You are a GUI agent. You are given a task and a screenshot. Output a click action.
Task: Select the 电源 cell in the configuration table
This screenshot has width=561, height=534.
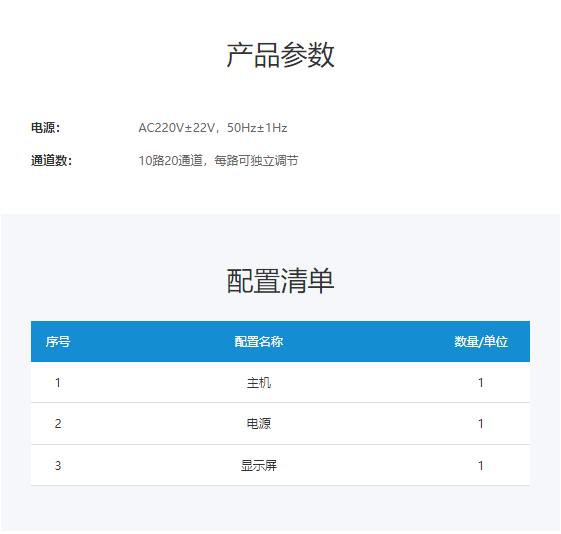pyautogui.click(x=259, y=424)
